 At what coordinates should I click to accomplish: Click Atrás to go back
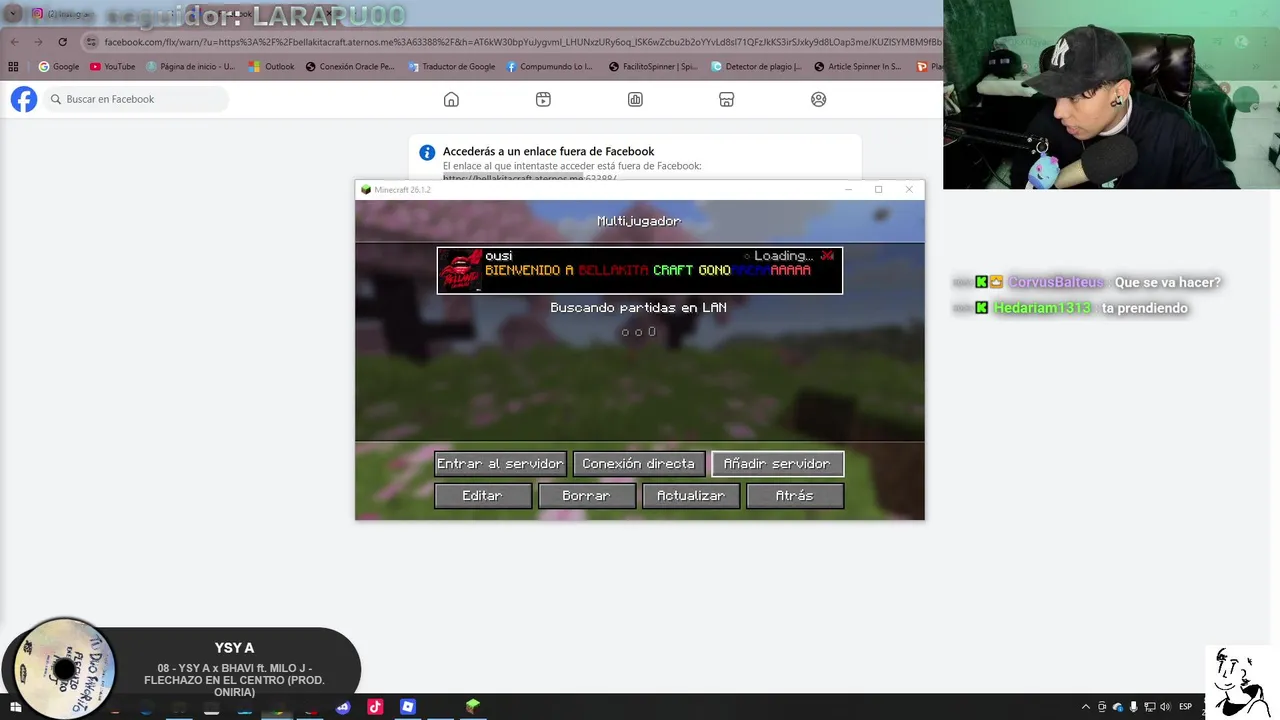tap(794, 496)
